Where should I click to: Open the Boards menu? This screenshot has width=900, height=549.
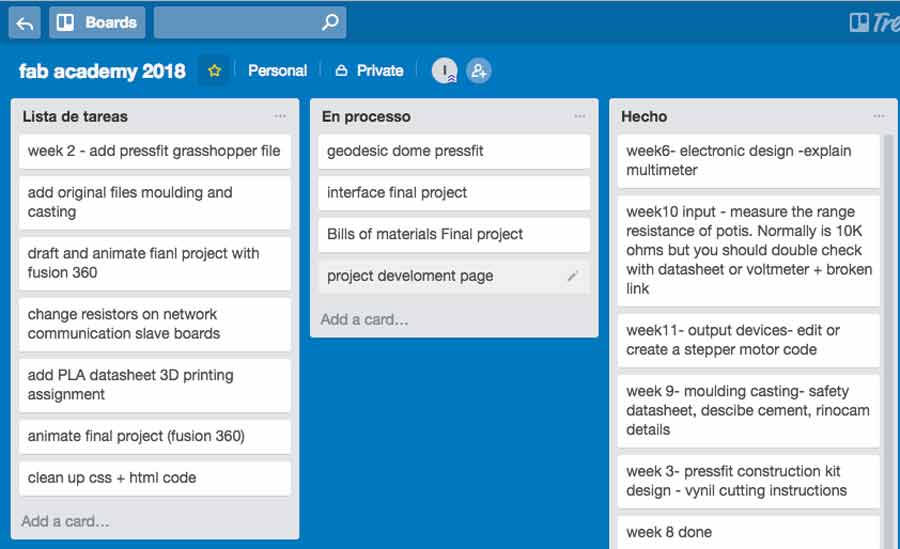[x=97, y=22]
